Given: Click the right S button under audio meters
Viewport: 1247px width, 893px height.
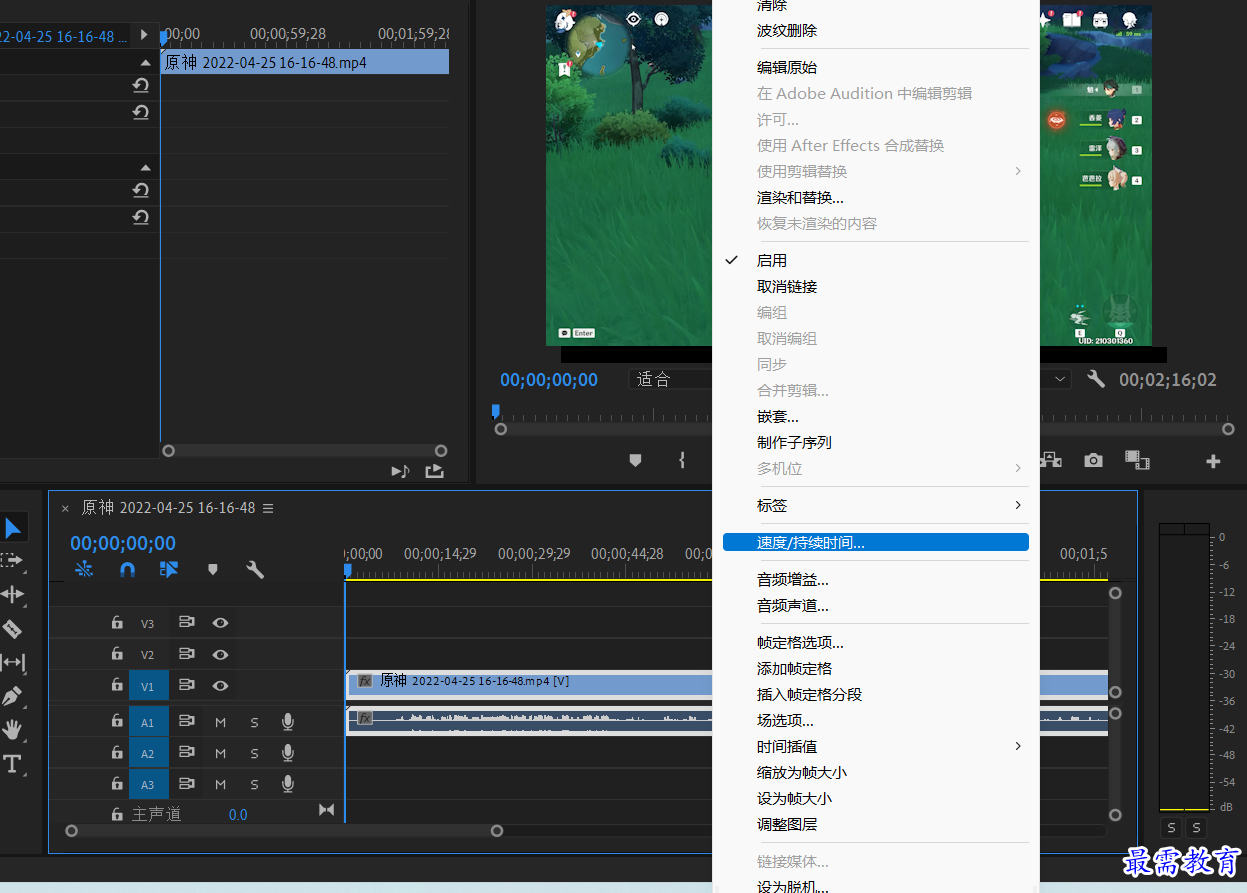Looking at the screenshot, I should 1196,828.
